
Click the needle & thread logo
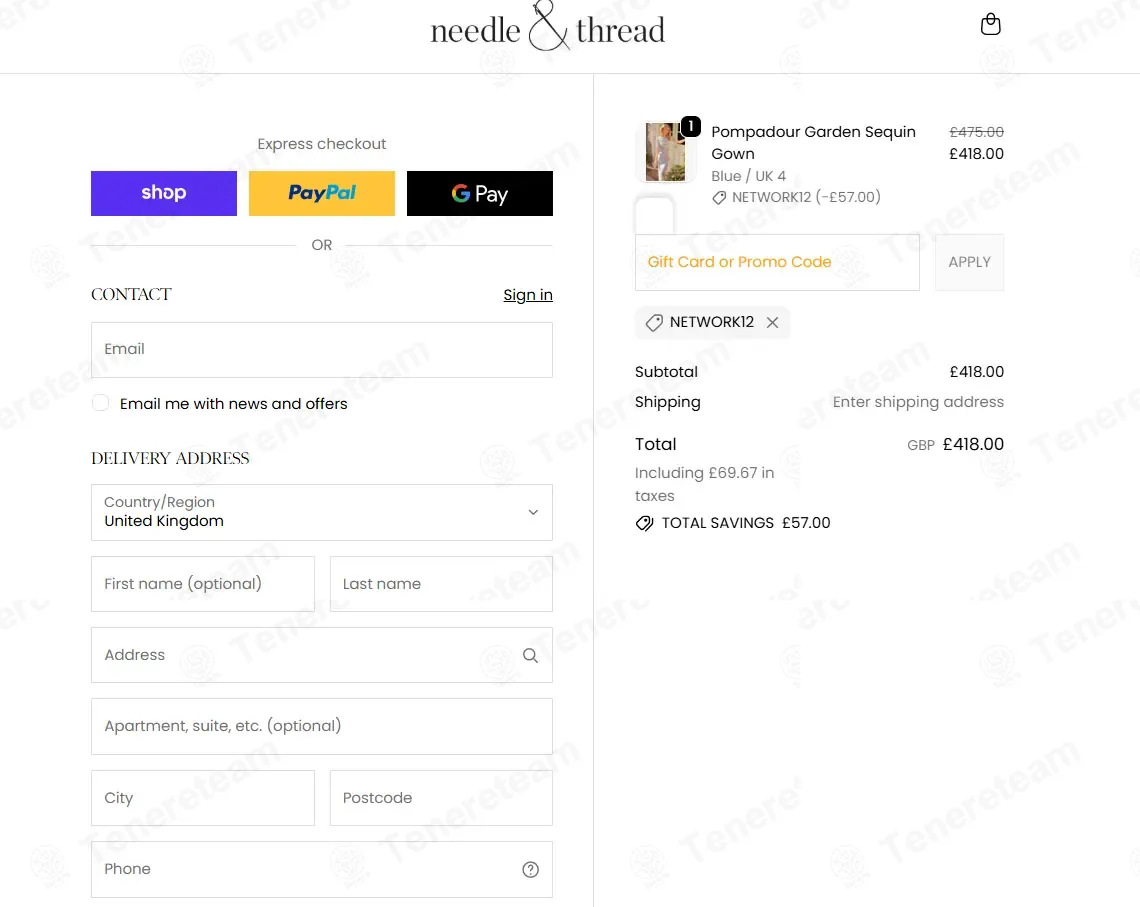(547, 30)
